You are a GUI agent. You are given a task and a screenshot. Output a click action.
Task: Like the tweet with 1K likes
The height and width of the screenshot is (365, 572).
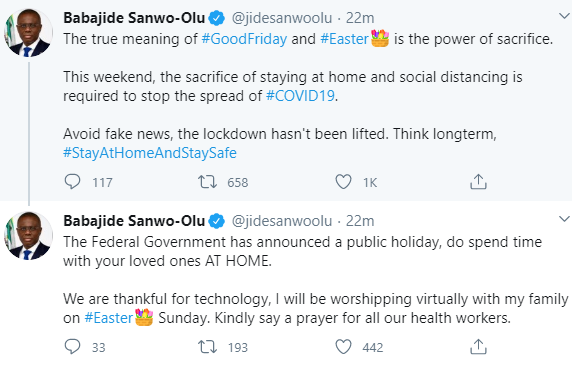343,182
